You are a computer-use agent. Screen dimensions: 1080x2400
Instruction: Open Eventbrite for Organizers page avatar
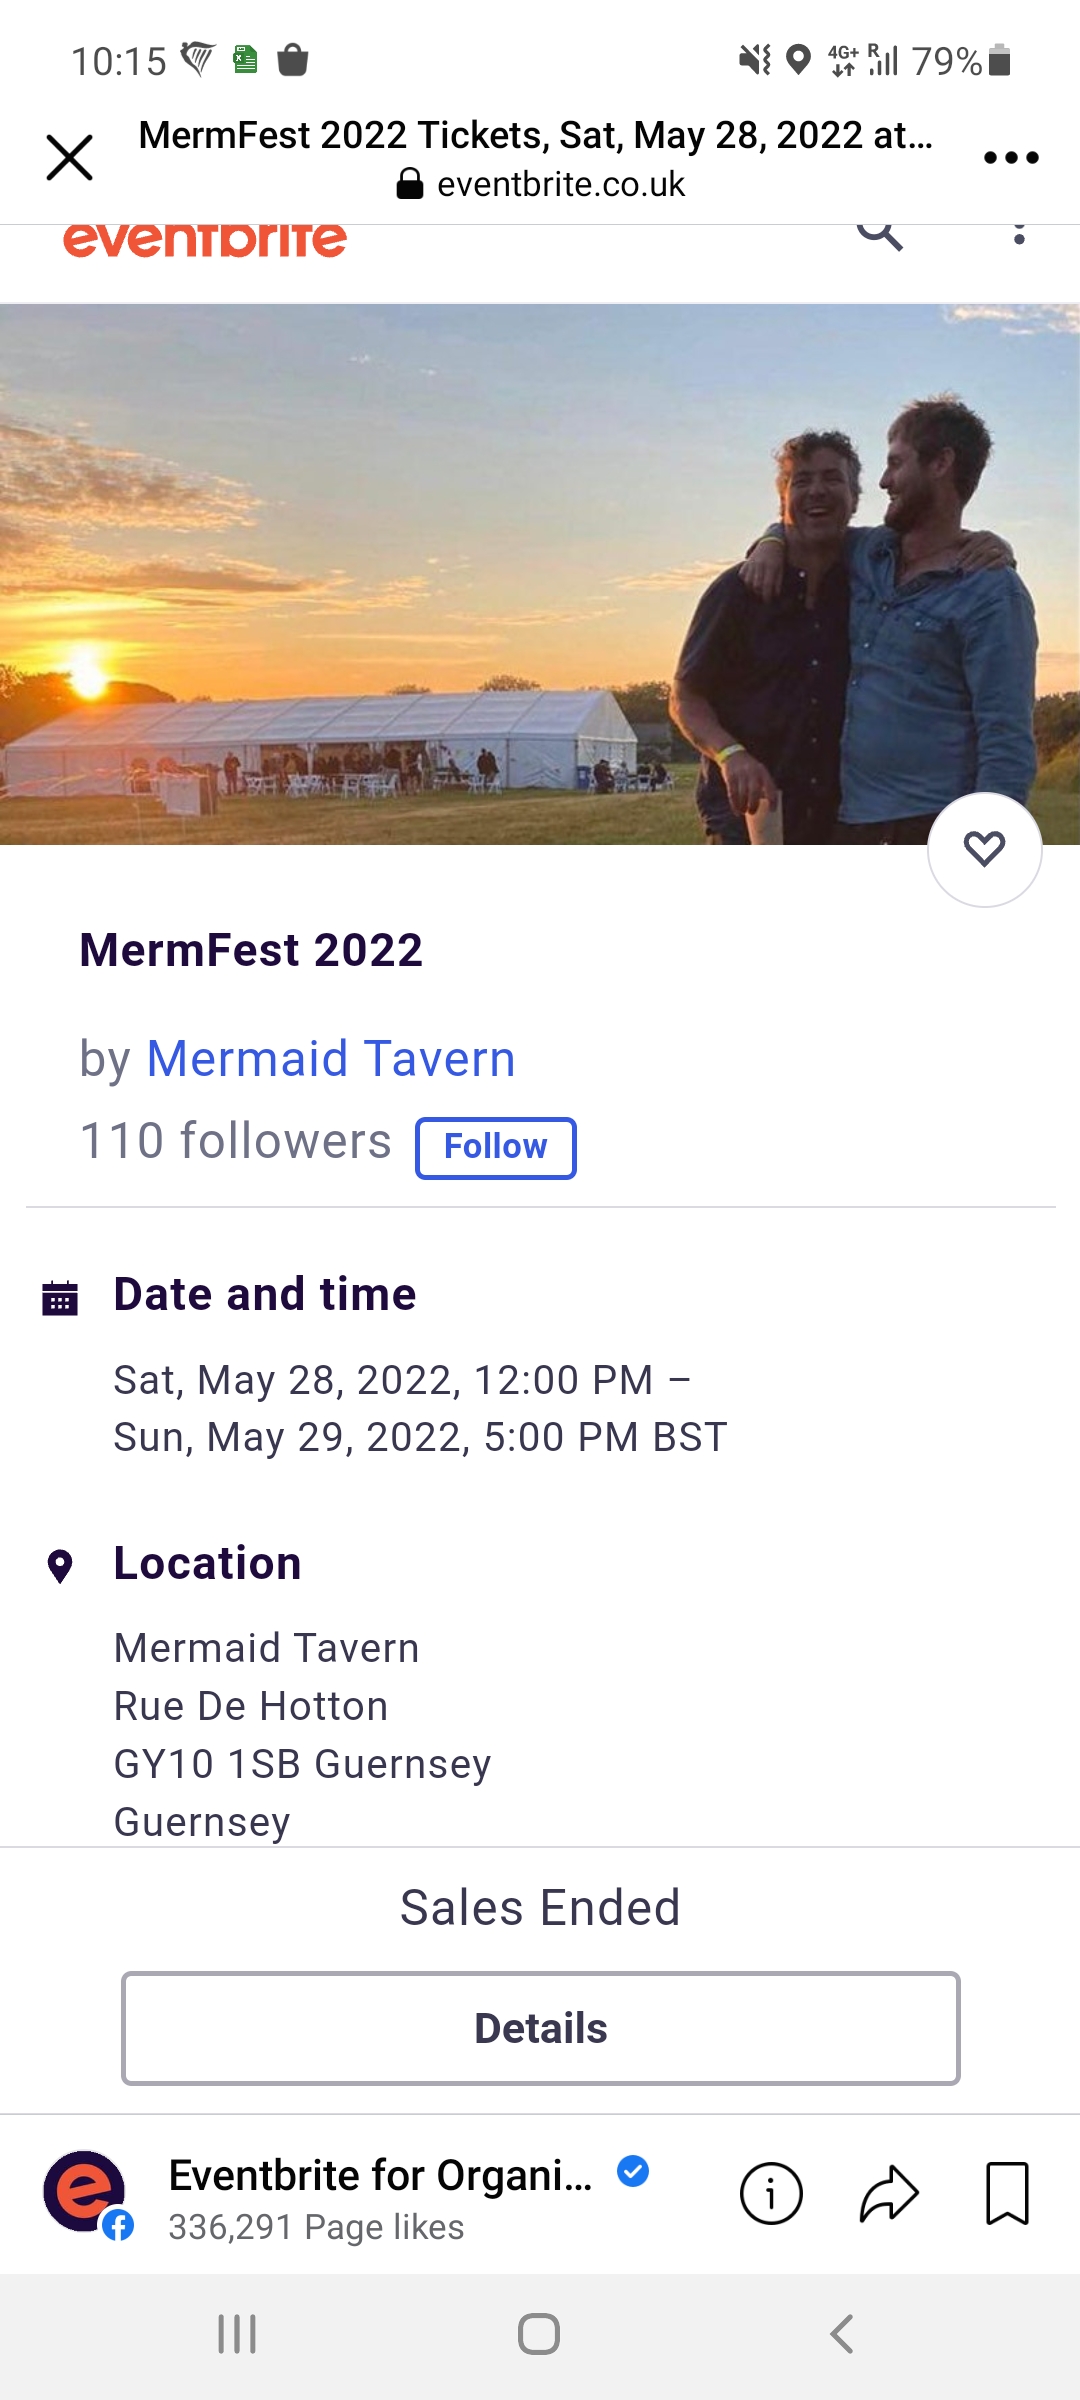click(x=86, y=2193)
